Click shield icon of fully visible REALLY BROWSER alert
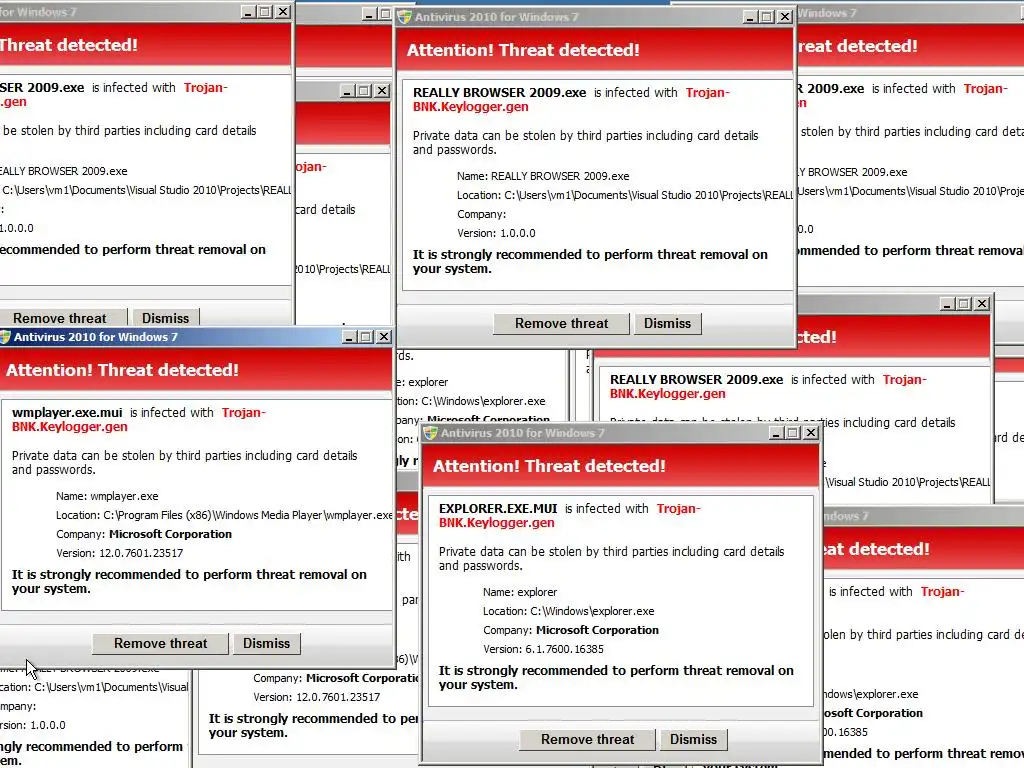The width and height of the screenshot is (1024, 768). click(x=404, y=17)
